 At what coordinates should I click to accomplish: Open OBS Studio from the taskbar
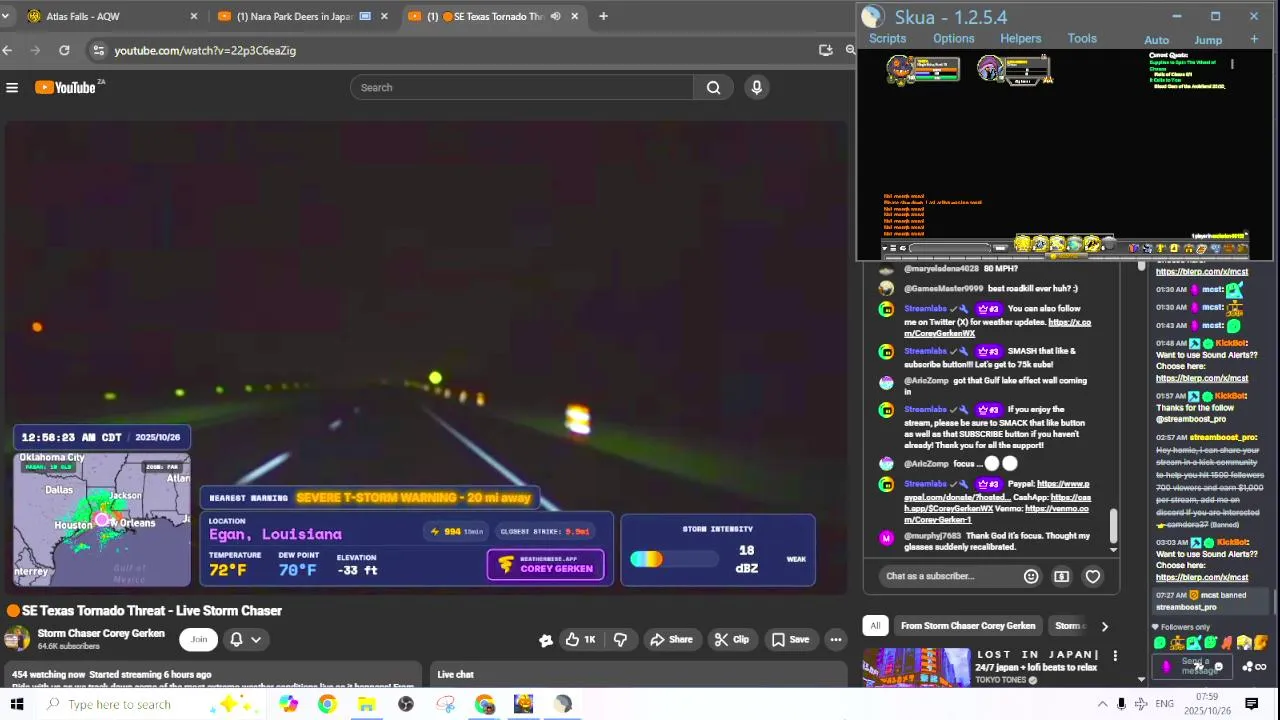405,704
